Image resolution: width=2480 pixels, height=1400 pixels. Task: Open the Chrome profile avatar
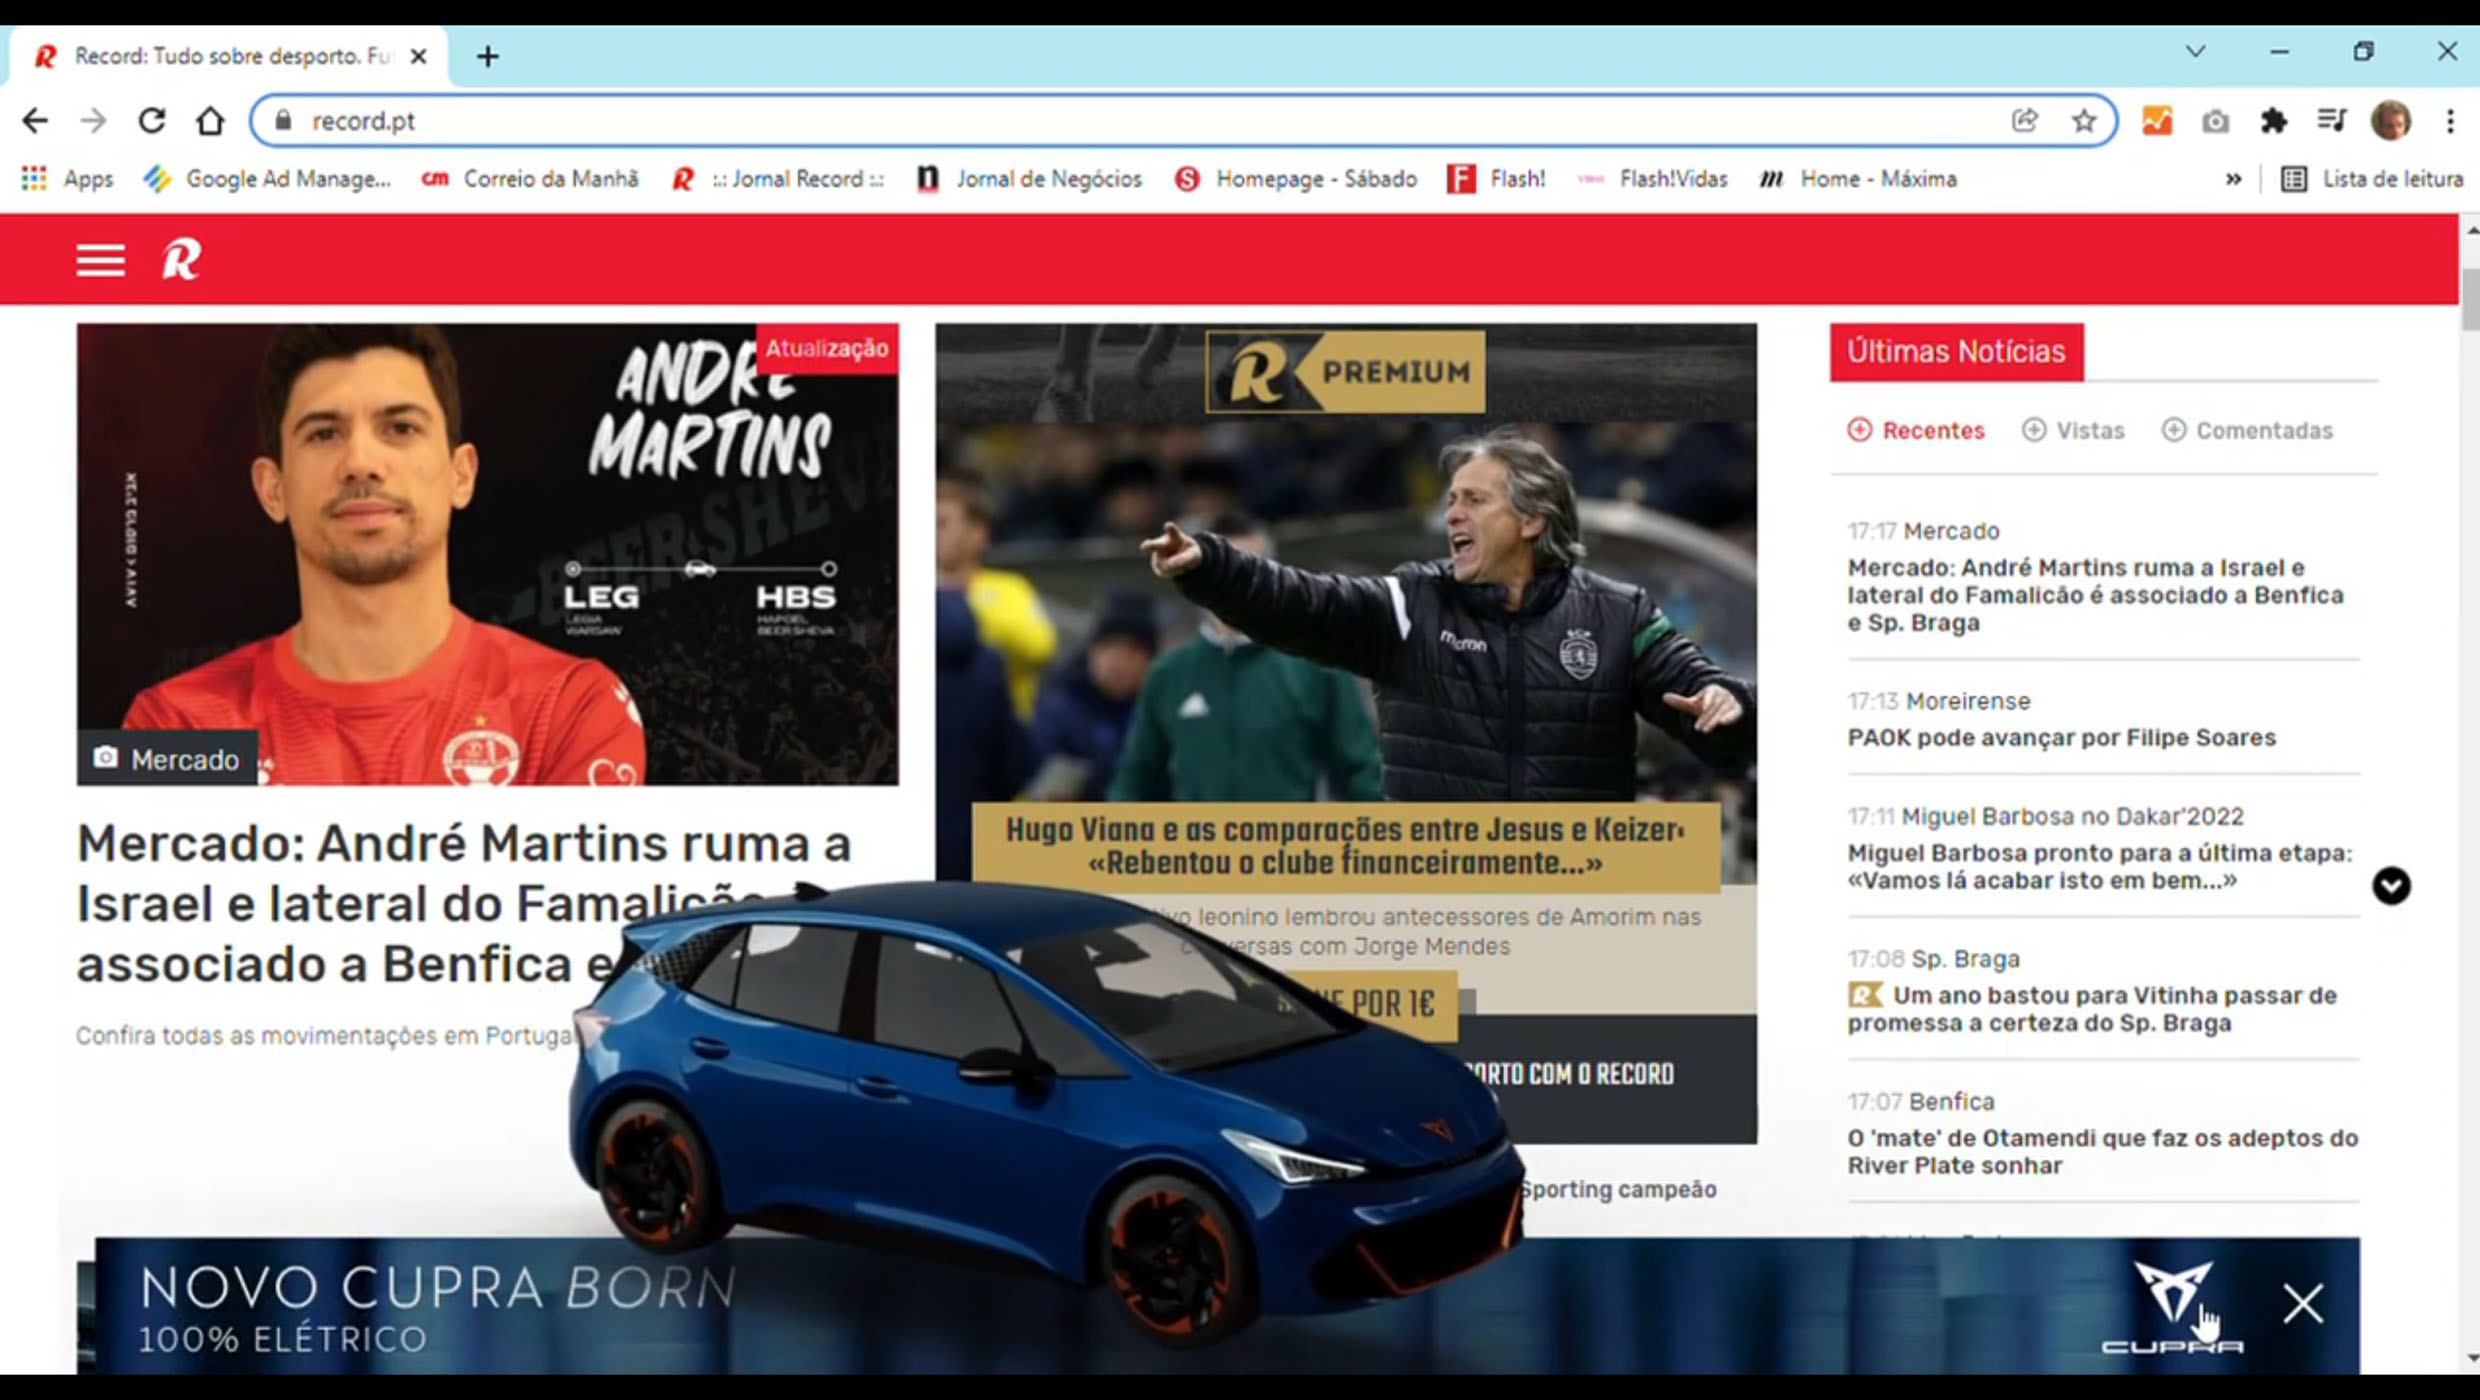tap(2391, 121)
